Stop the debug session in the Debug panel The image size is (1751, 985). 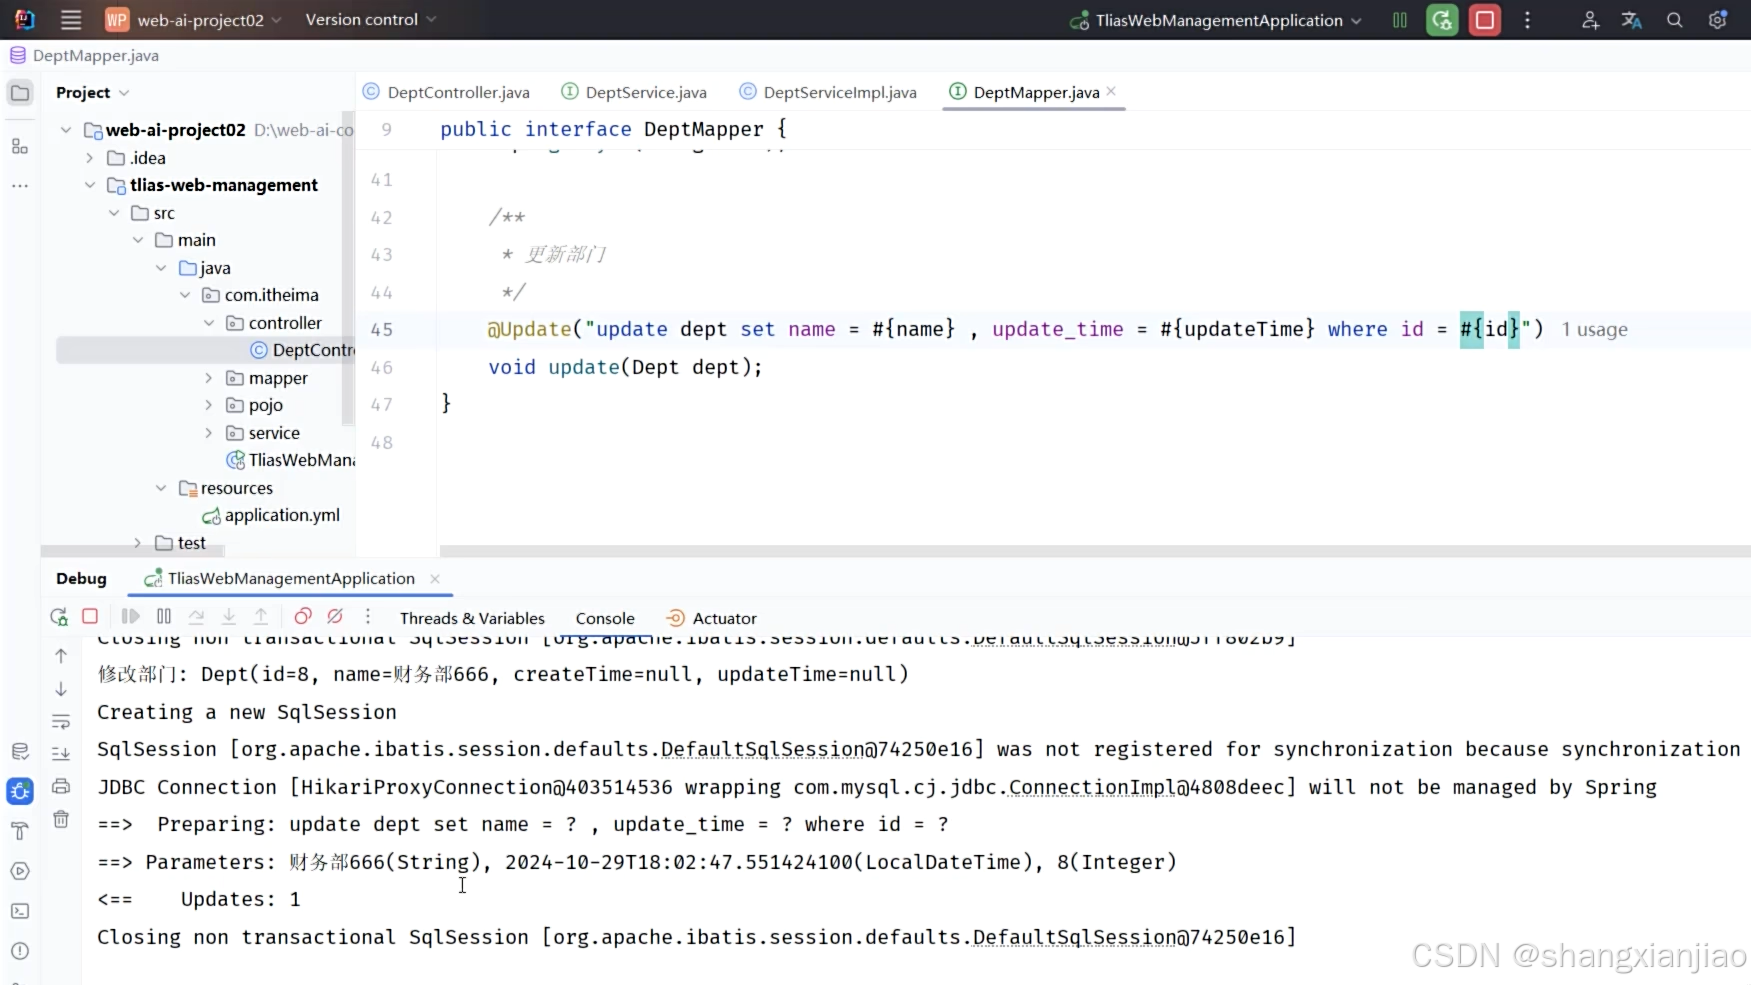[x=90, y=617]
